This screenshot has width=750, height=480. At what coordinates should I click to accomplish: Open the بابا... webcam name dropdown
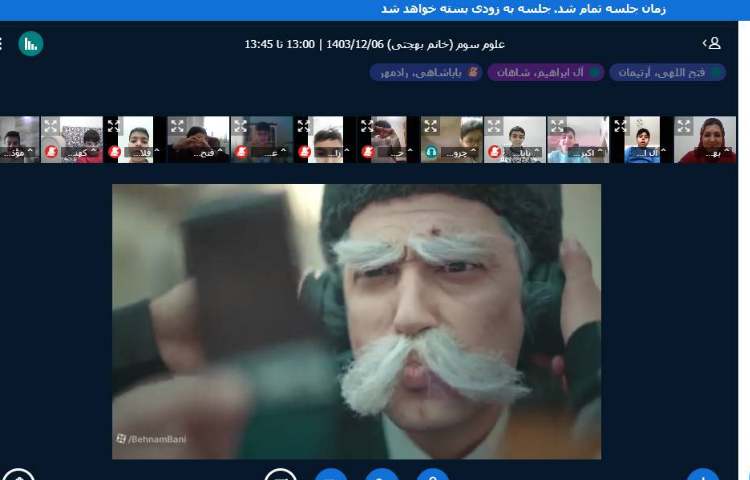click(x=524, y=153)
